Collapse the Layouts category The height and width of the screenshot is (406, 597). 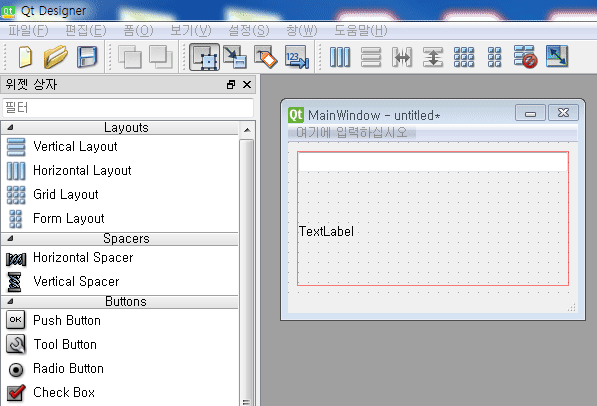click(10, 128)
